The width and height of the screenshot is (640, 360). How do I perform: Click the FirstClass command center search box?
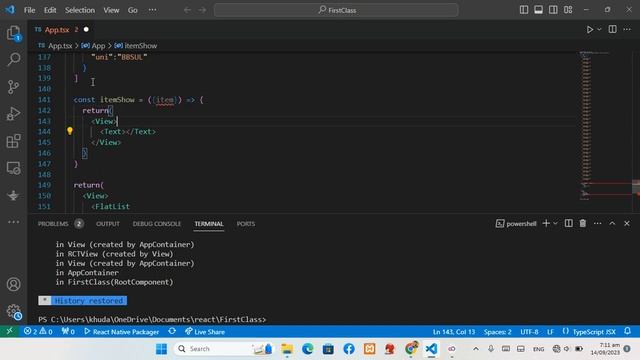(336, 10)
